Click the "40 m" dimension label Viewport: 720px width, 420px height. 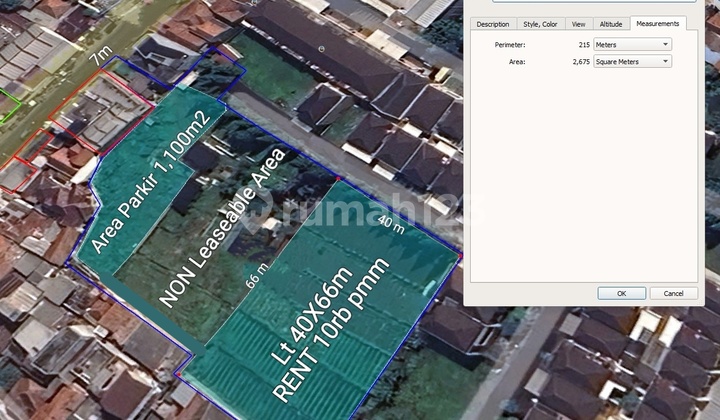click(x=392, y=222)
